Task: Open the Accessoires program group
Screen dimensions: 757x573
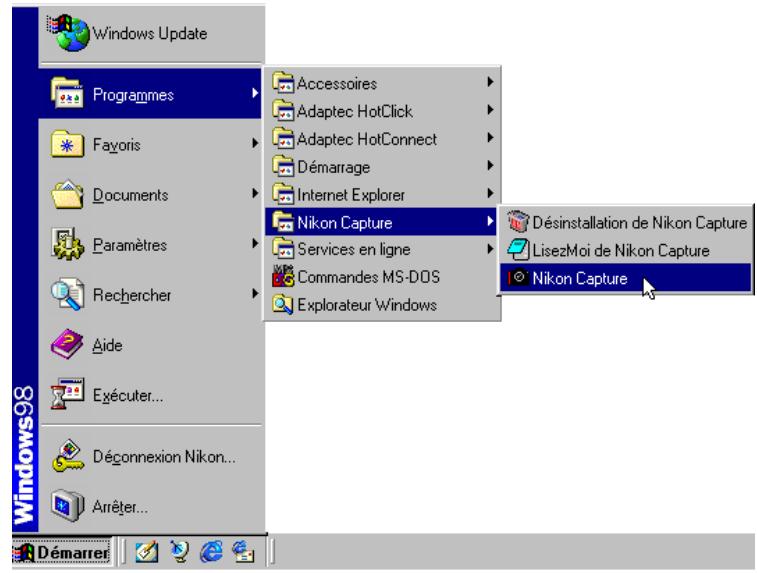Action: coord(381,83)
